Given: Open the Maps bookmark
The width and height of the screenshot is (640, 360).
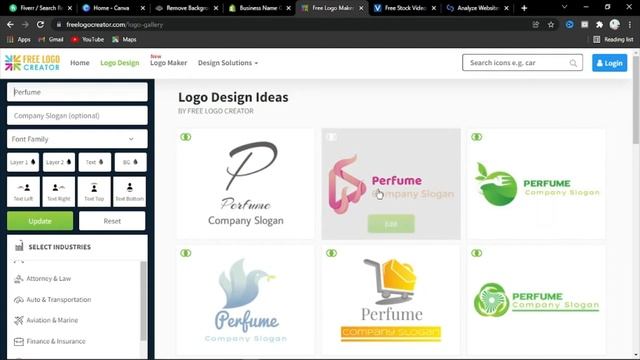Looking at the screenshot, I should tap(124, 40).
